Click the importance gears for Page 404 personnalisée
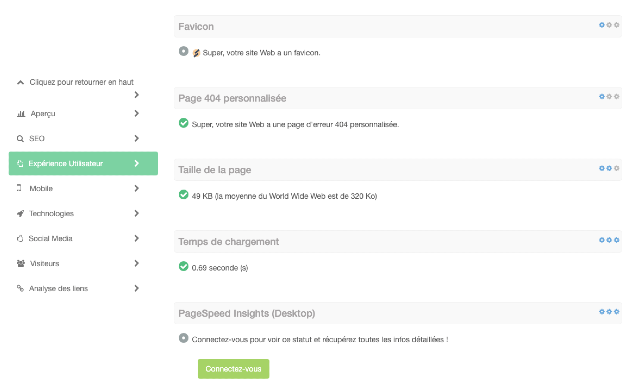 pyautogui.click(x=609, y=97)
